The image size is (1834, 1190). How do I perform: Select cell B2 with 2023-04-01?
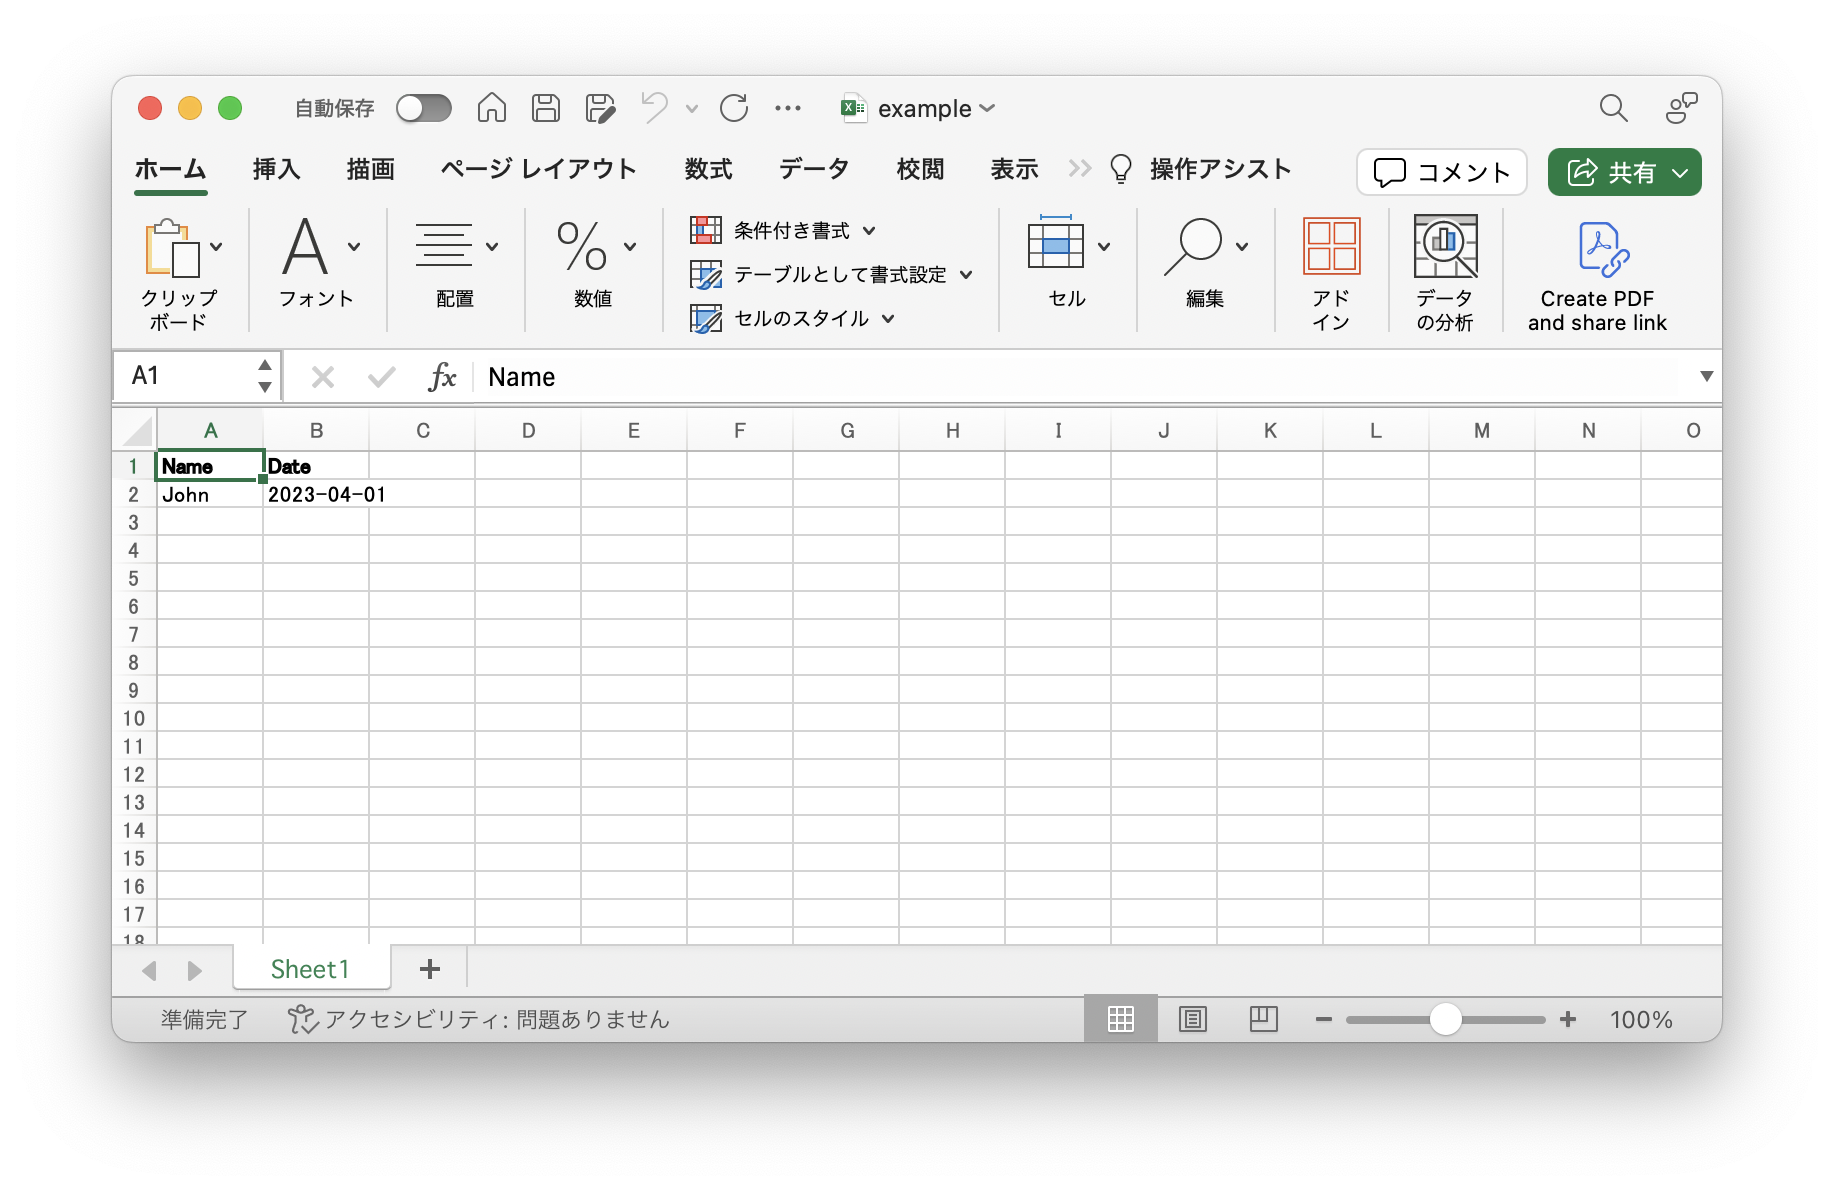(x=317, y=494)
